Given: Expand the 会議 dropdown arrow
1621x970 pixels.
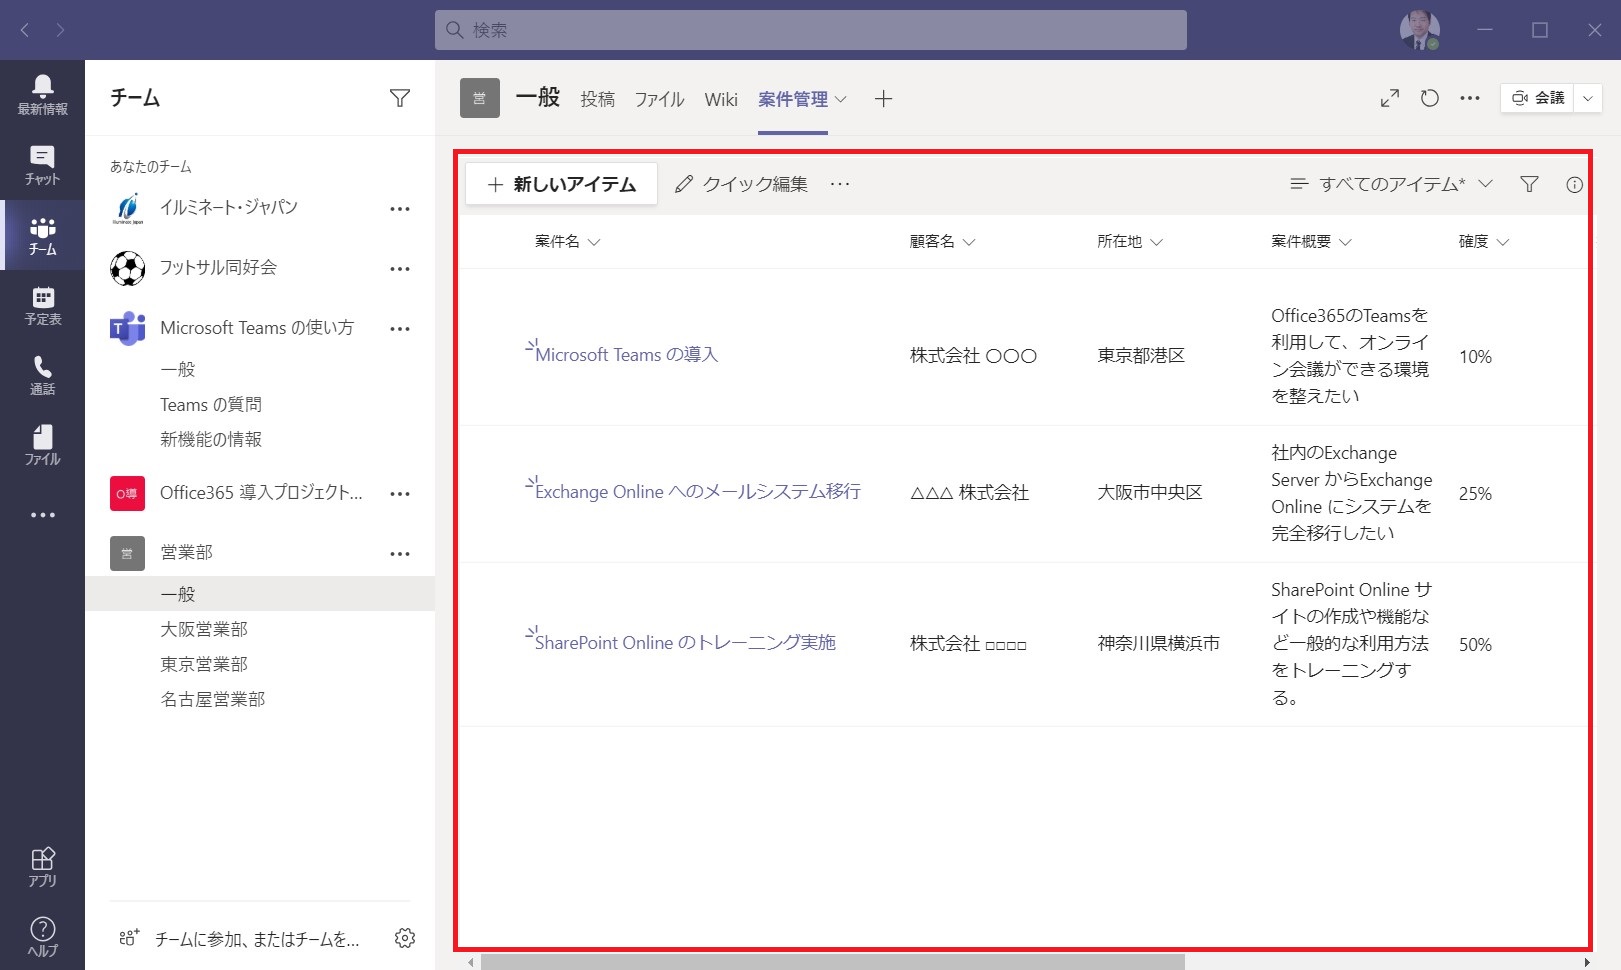Looking at the screenshot, I should pos(1588,98).
